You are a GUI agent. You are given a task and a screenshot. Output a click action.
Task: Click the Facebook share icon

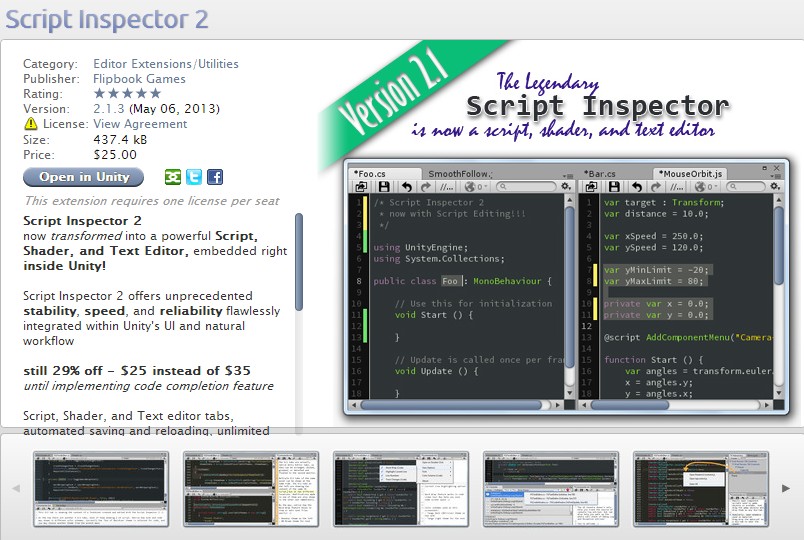pyautogui.click(x=215, y=177)
